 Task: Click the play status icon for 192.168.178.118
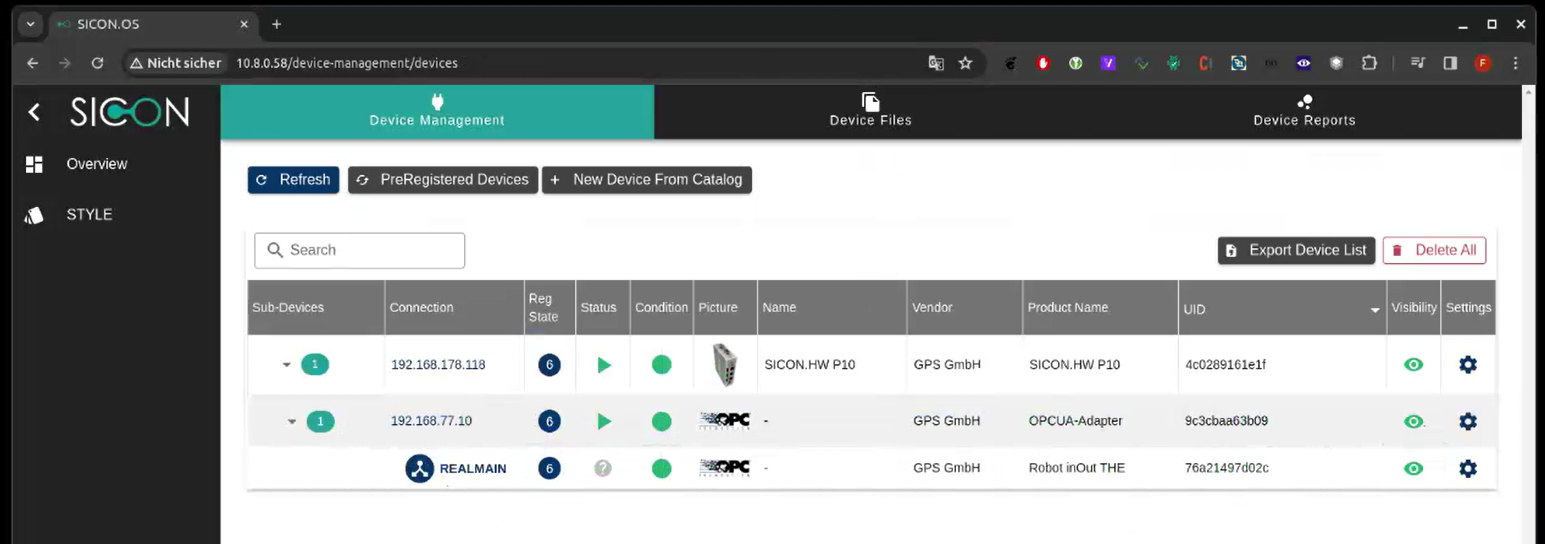click(603, 365)
